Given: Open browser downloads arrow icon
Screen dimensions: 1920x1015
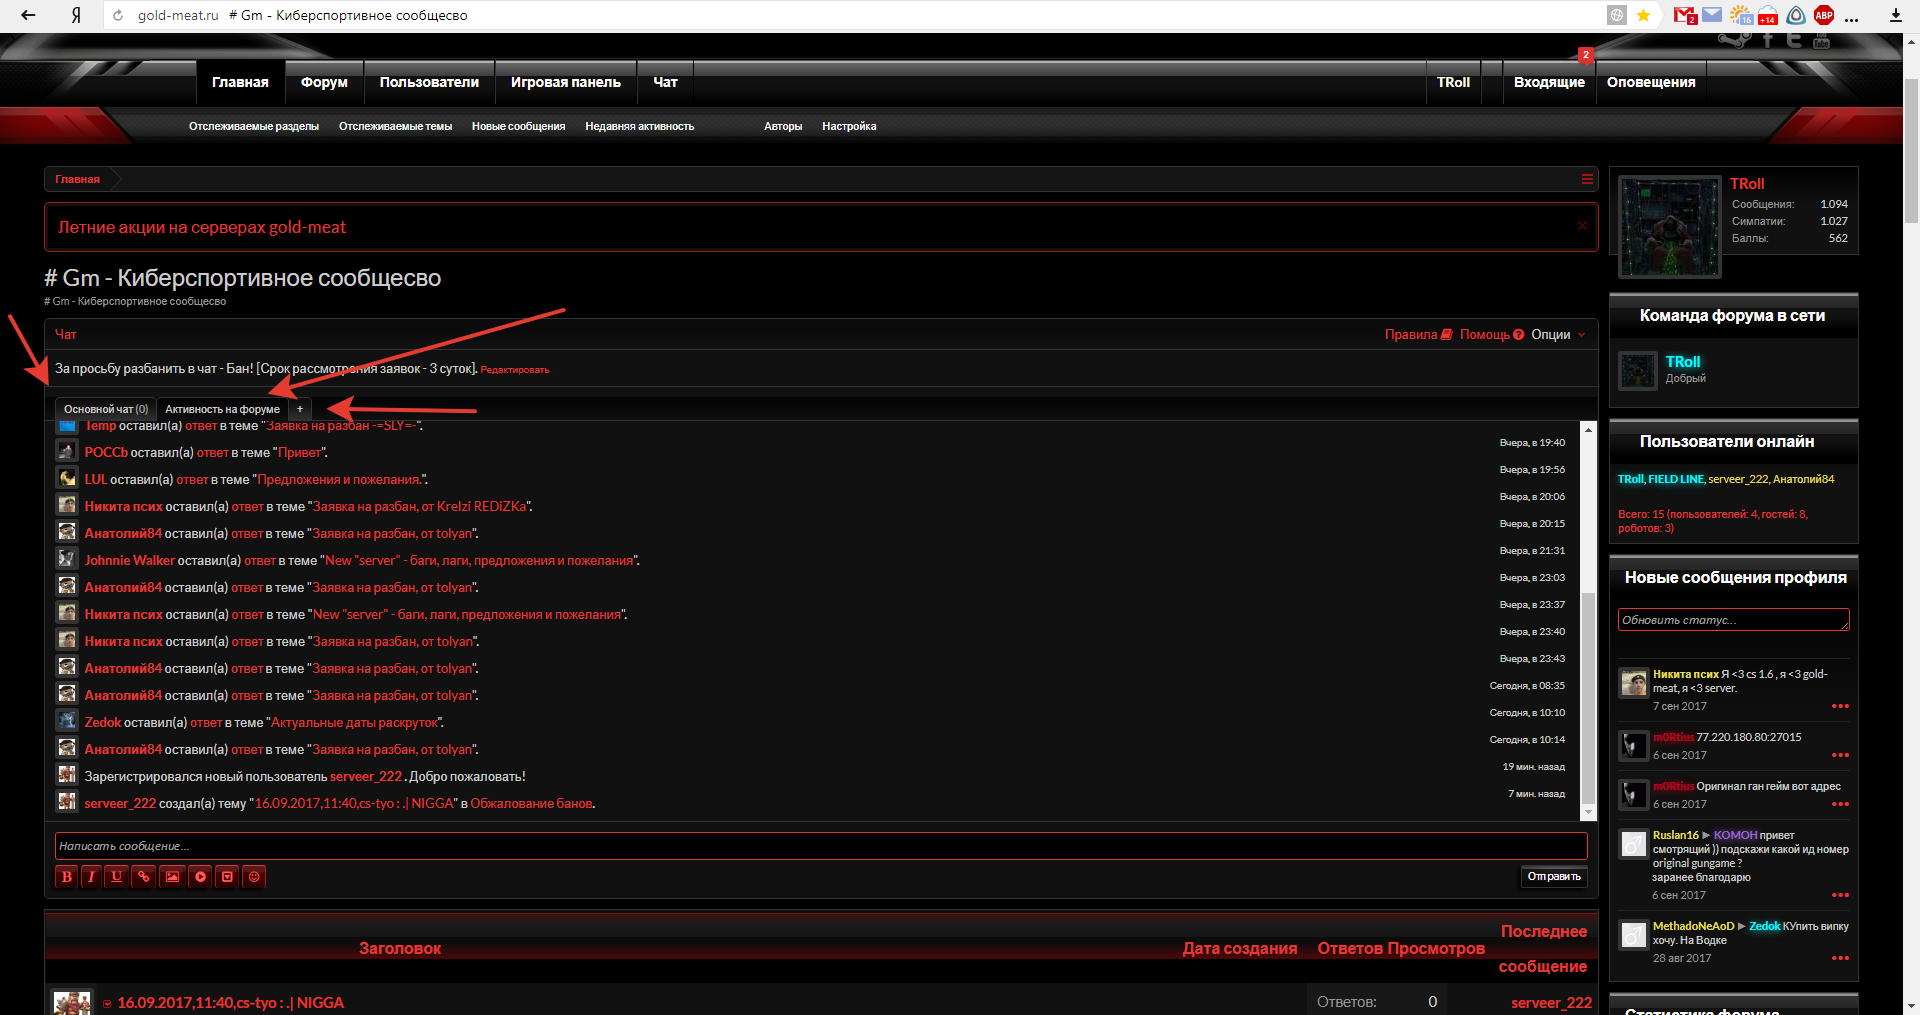Looking at the screenshot, I should [1895, 15].
